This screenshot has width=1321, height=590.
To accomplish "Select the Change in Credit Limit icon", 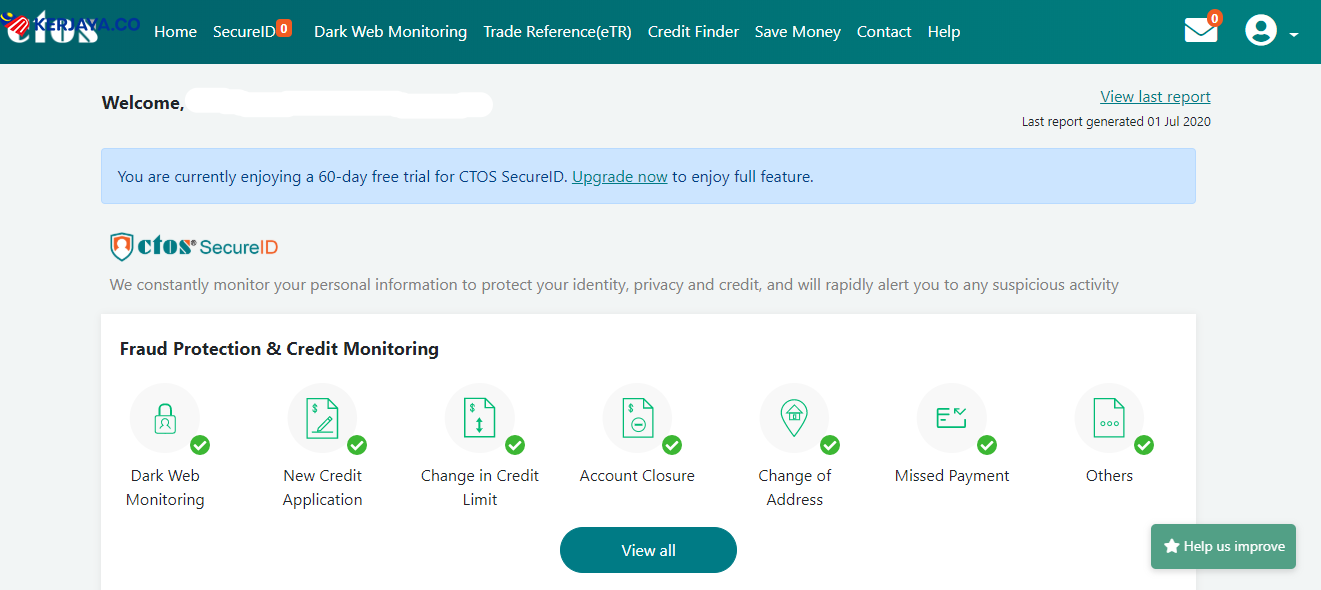I will (x=480, y=418).
